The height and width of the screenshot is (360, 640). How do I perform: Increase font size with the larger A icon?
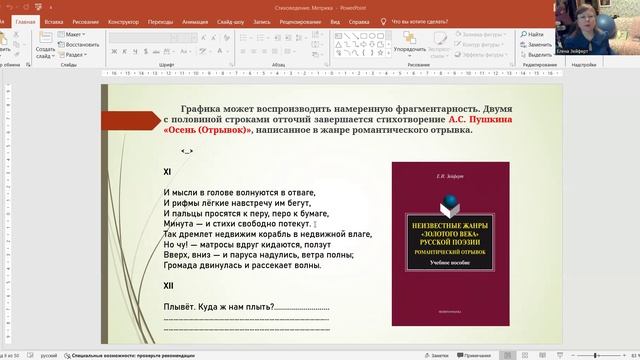coord(203,38)
